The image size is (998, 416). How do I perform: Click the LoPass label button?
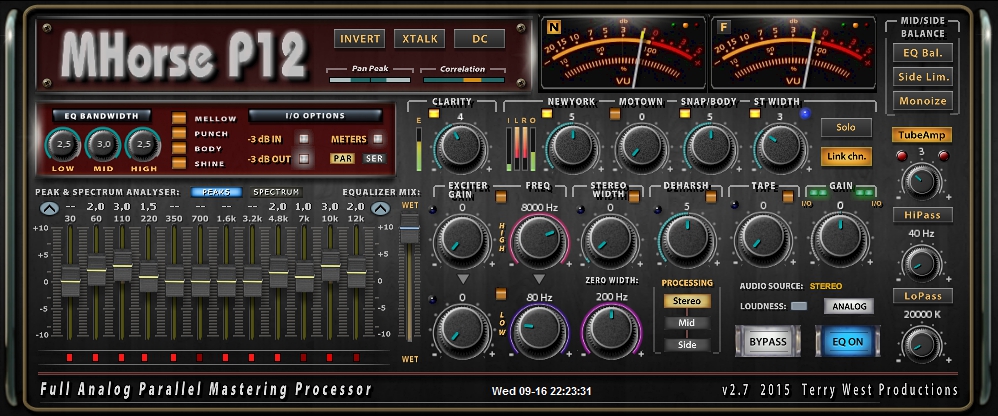click(922, 296)
